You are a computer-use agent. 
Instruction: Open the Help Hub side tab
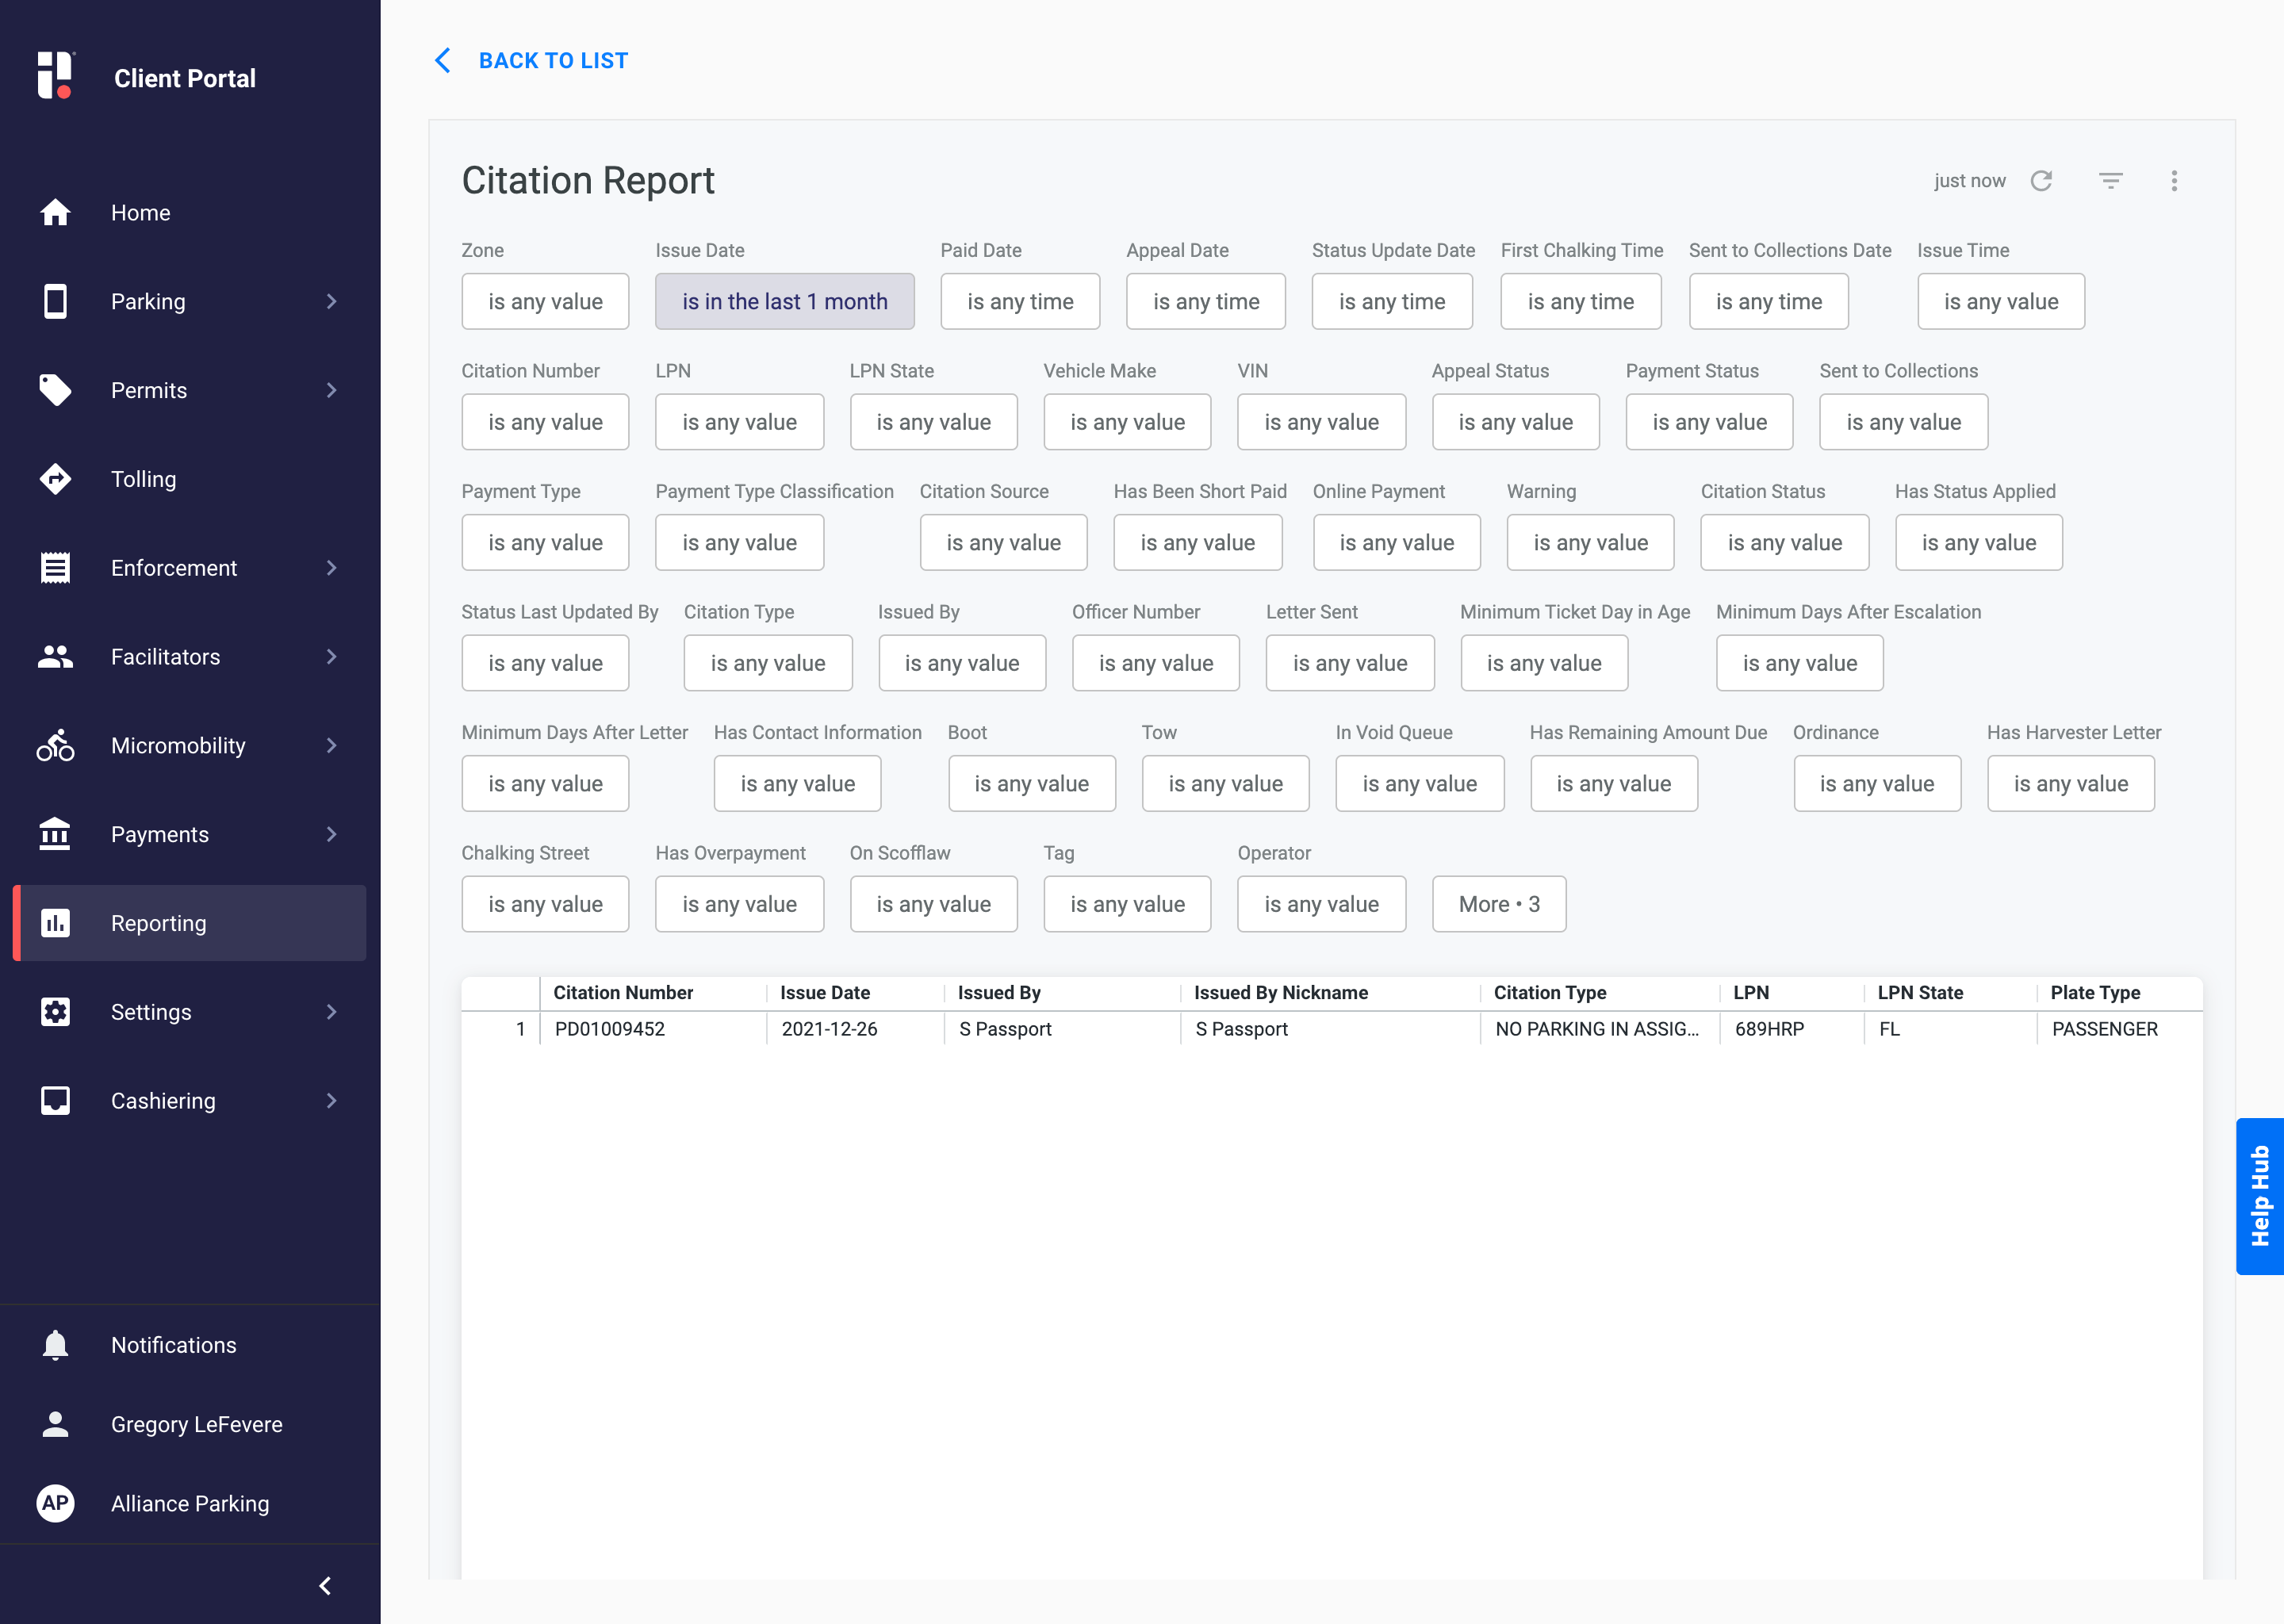(2259, 1196)
